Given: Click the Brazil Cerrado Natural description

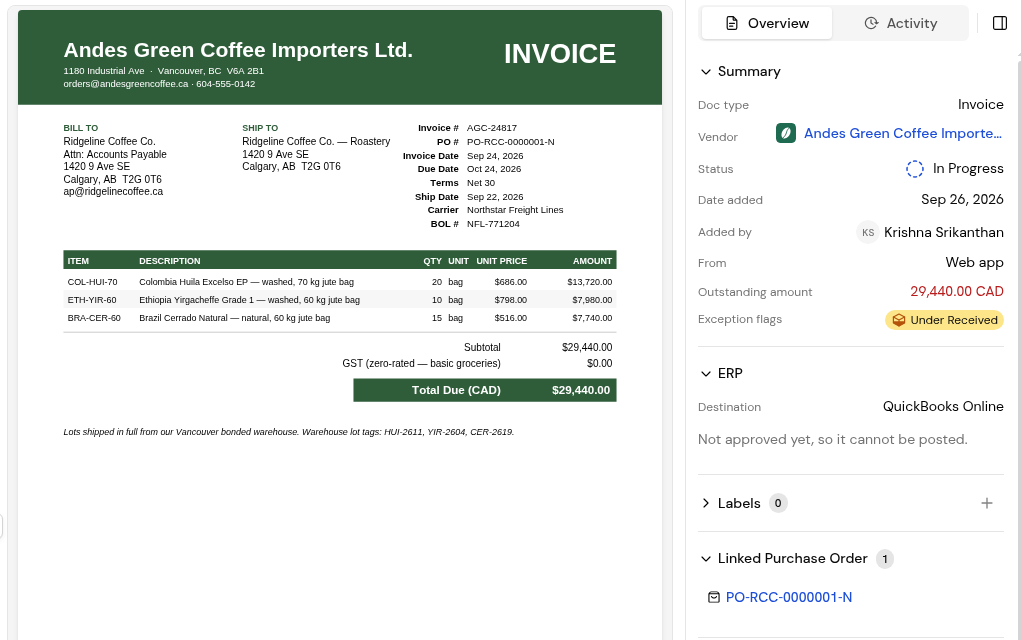Looking at the screenshot, I should tap(234, 318).
